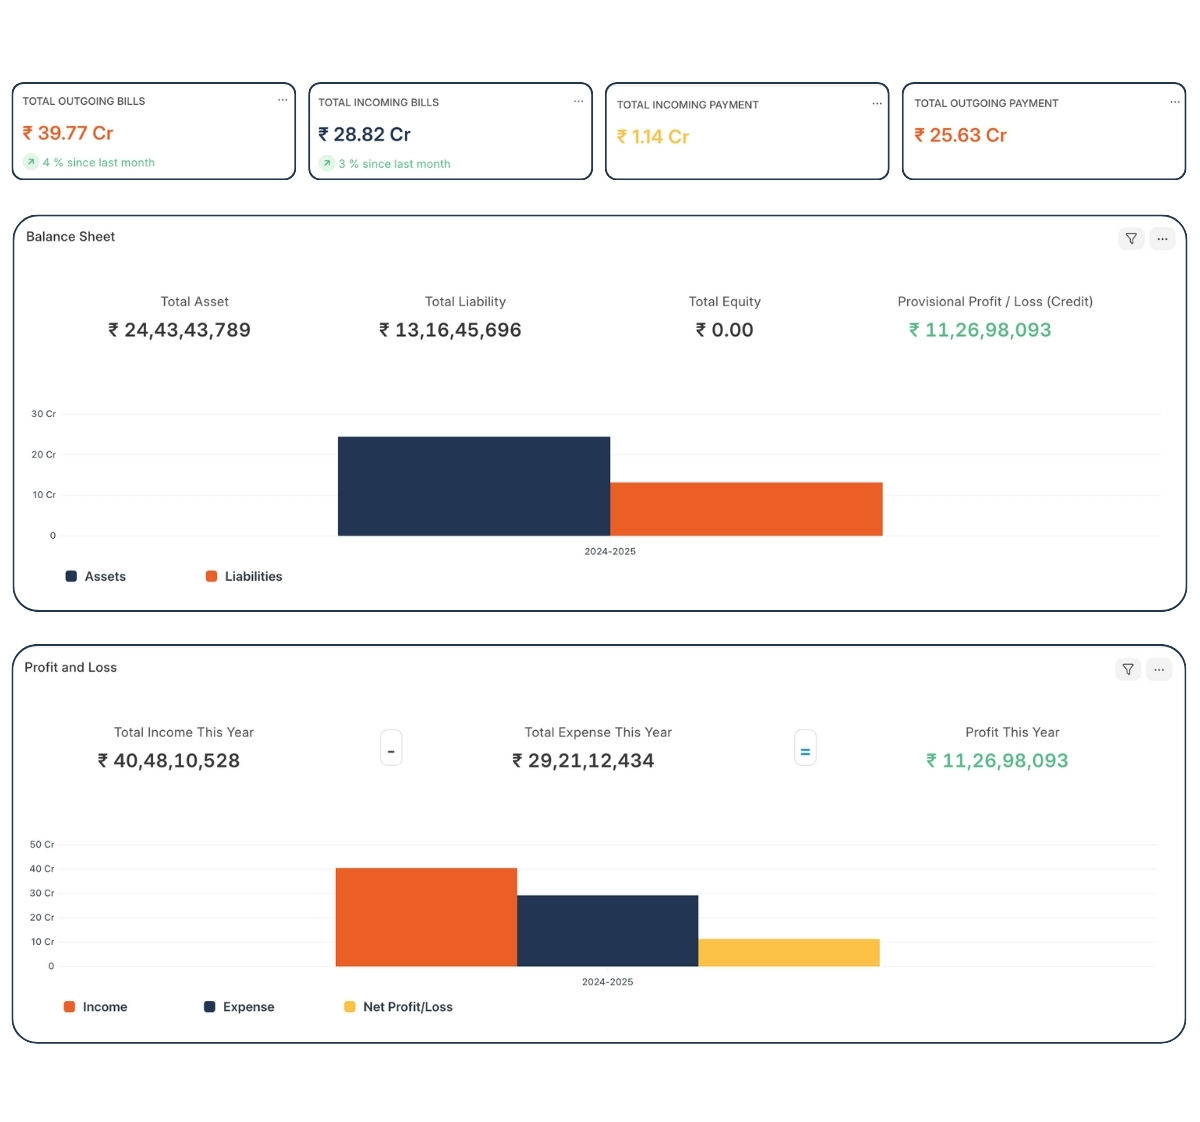Click the equals operator icon

805,750
